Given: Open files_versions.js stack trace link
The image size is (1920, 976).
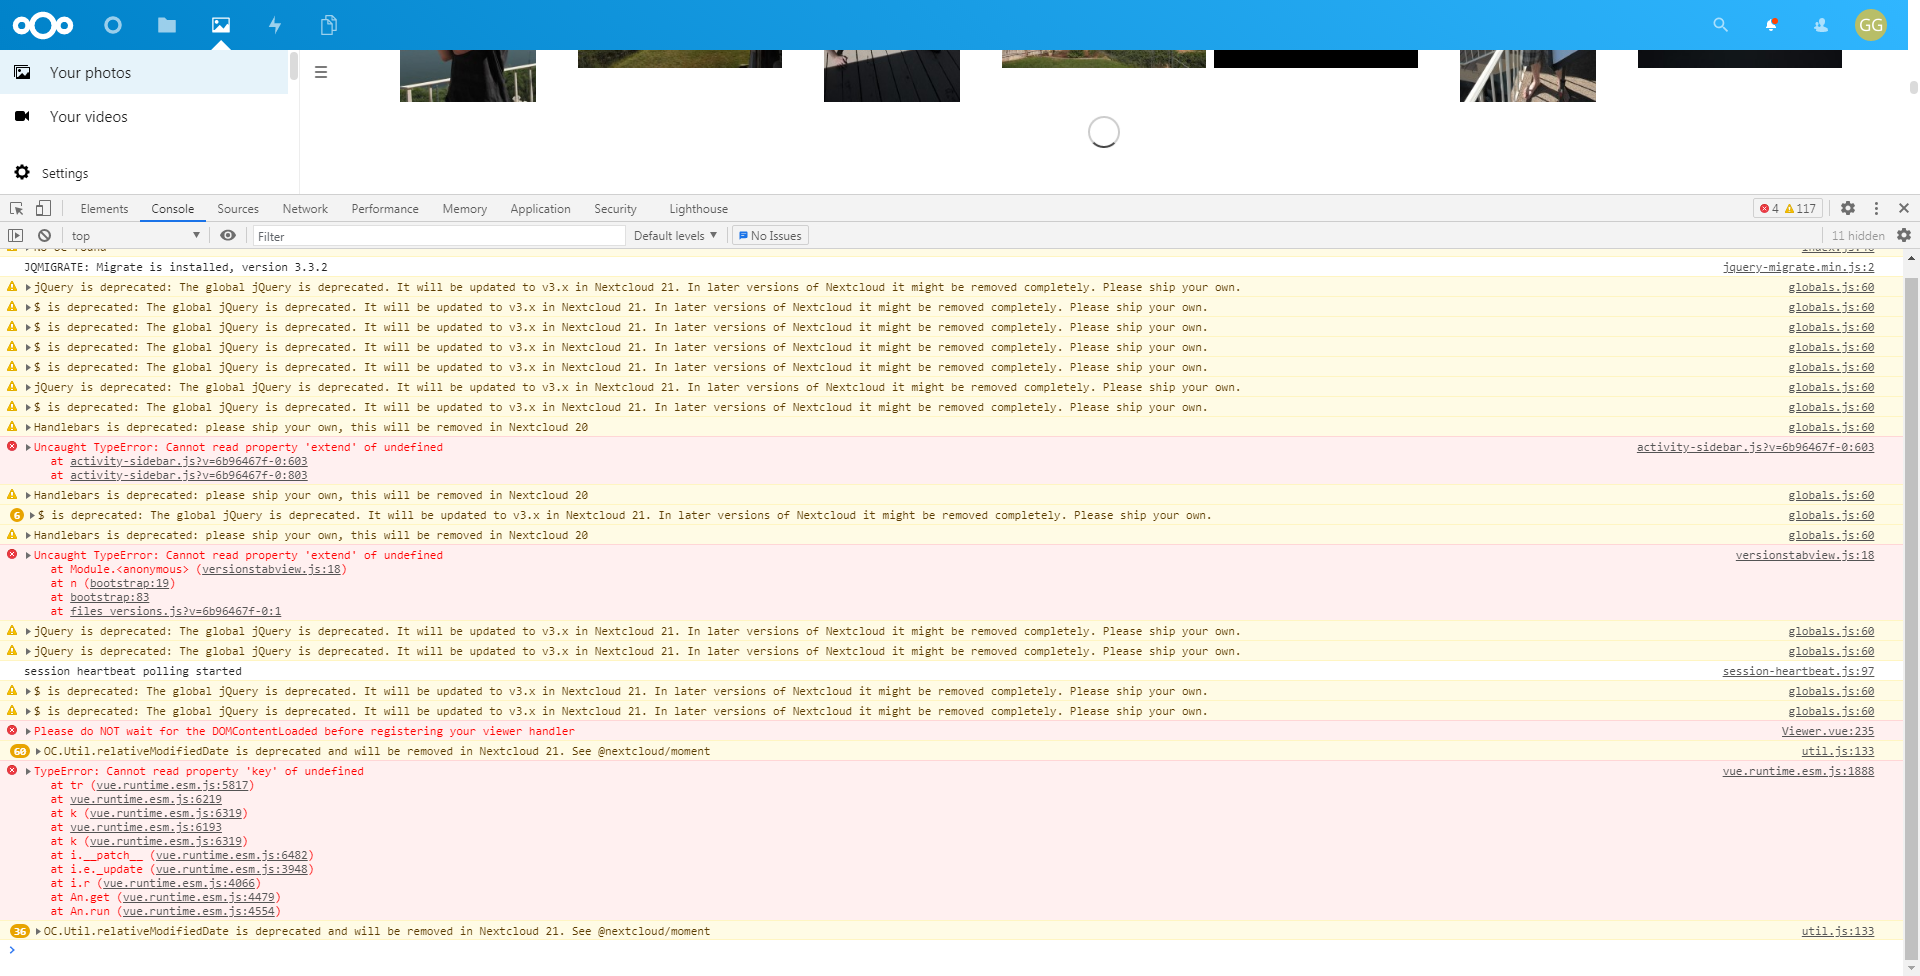Looking at the screenshot, I should (175, 611).
